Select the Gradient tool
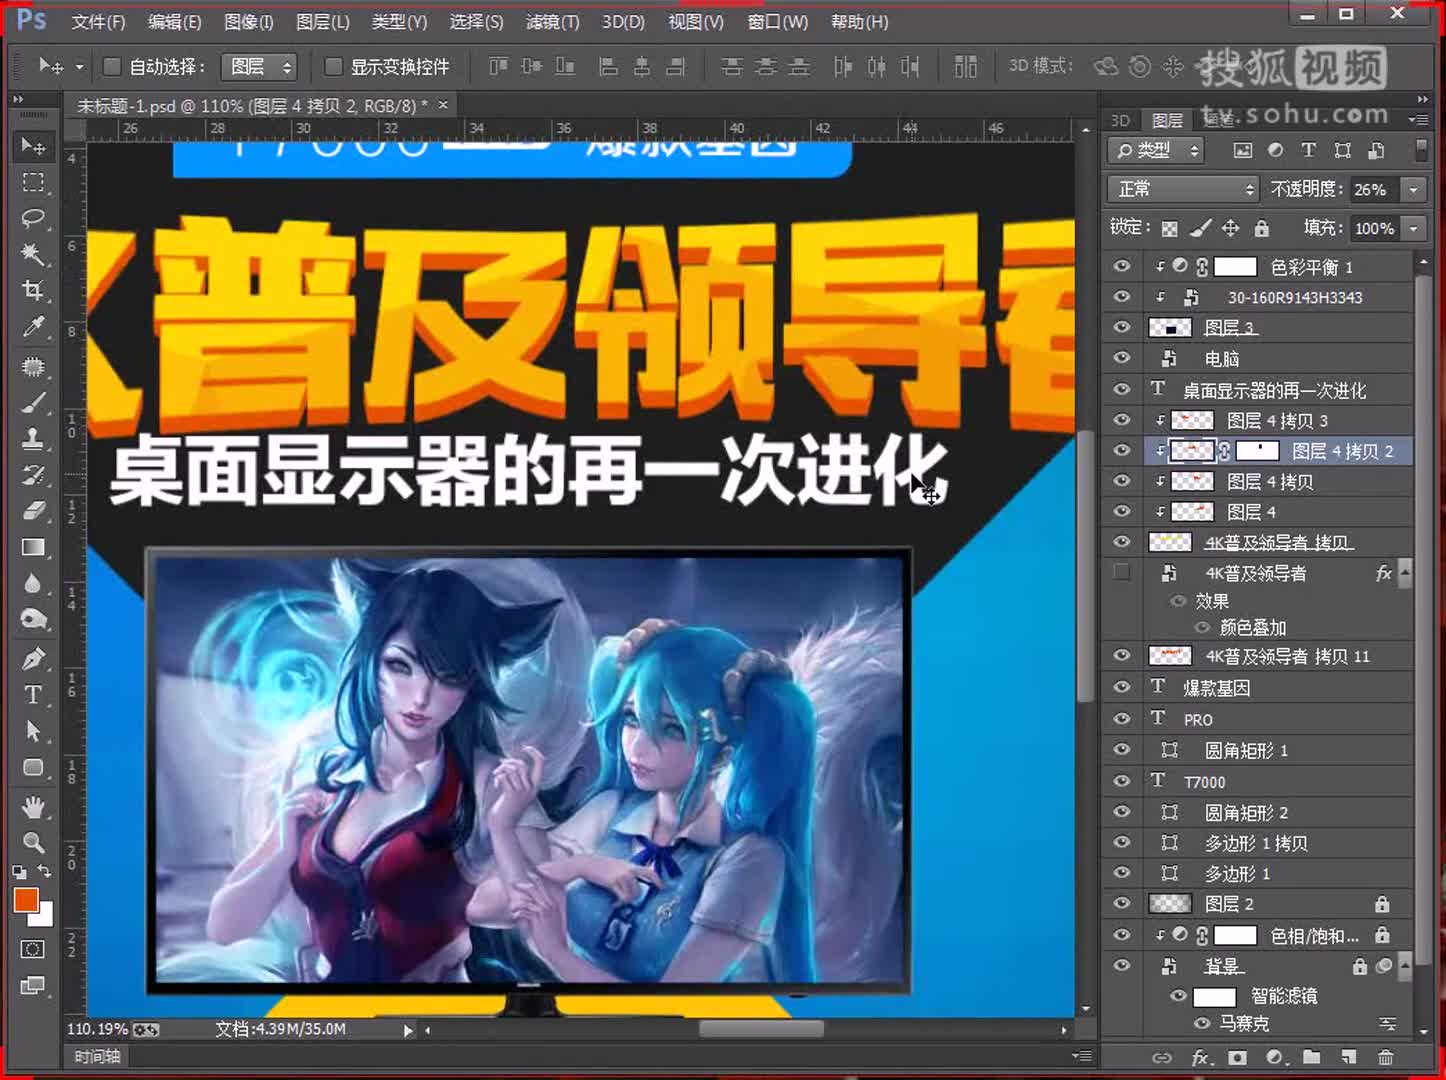The width and height of the screenshot is (1446, 1080). pos(33,547)
